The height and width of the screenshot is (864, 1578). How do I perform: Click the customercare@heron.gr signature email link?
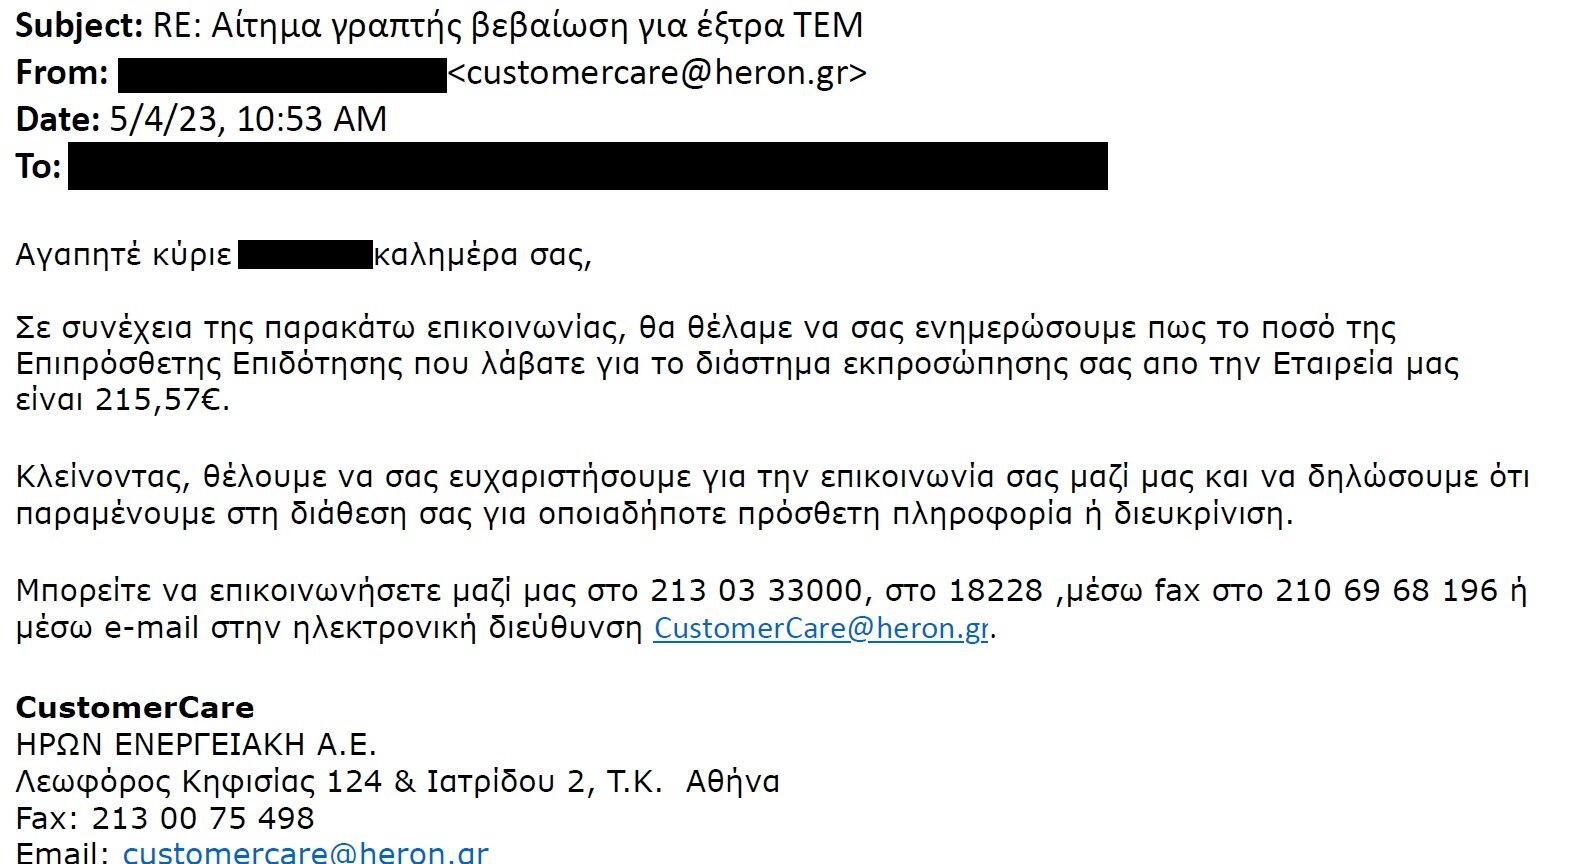305,852
